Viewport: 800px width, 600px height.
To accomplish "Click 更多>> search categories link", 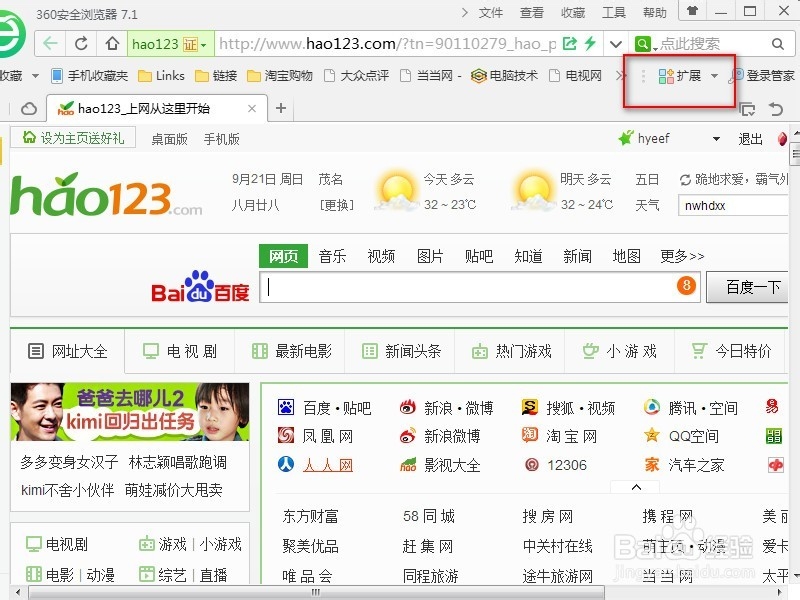I will point(682,256).
